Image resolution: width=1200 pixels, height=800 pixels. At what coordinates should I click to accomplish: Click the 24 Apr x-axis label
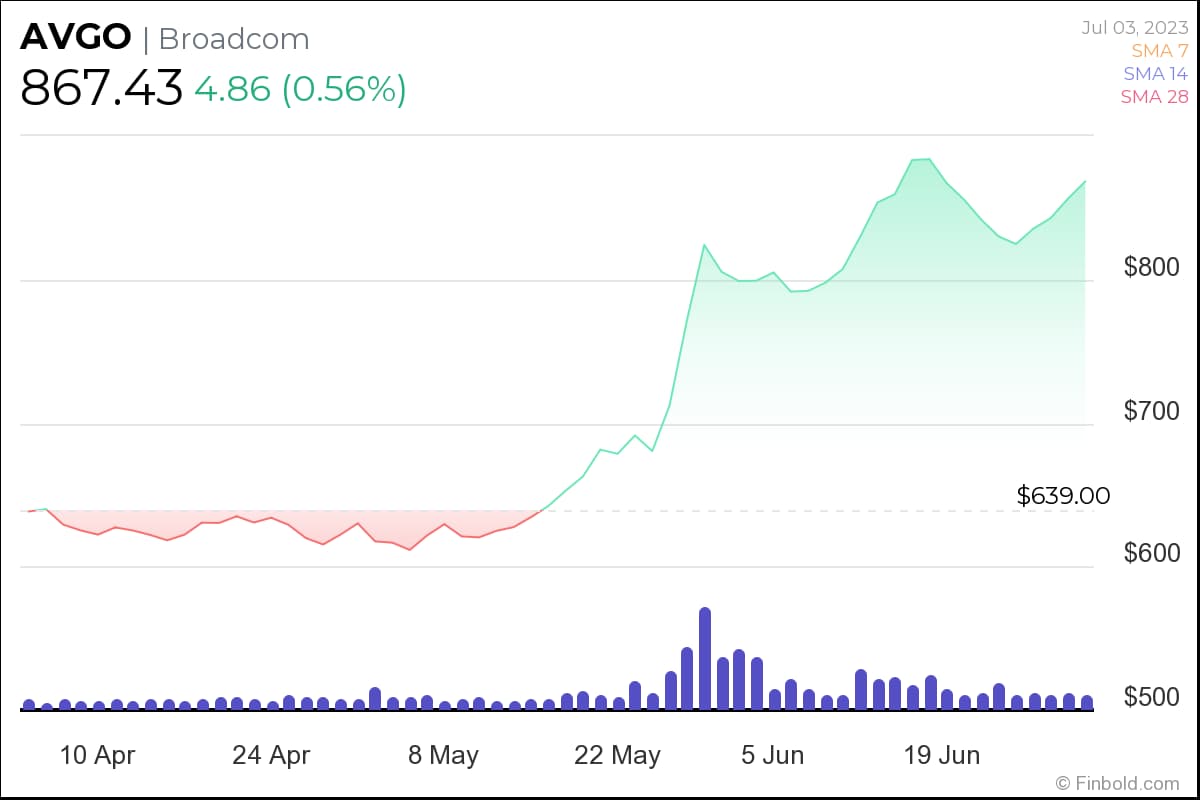pos(271,755)
